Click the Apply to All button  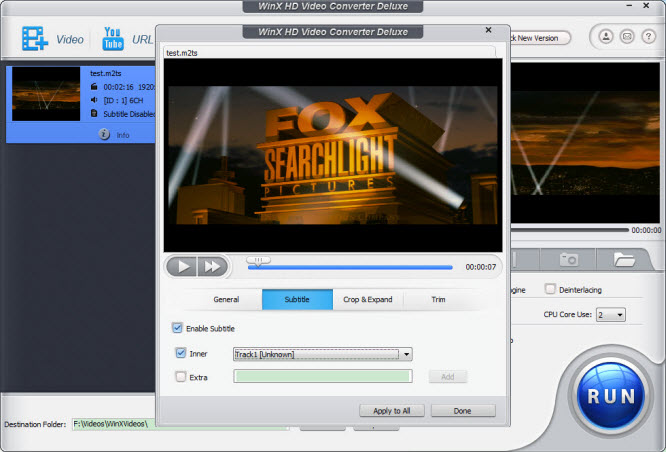[392, 411]
